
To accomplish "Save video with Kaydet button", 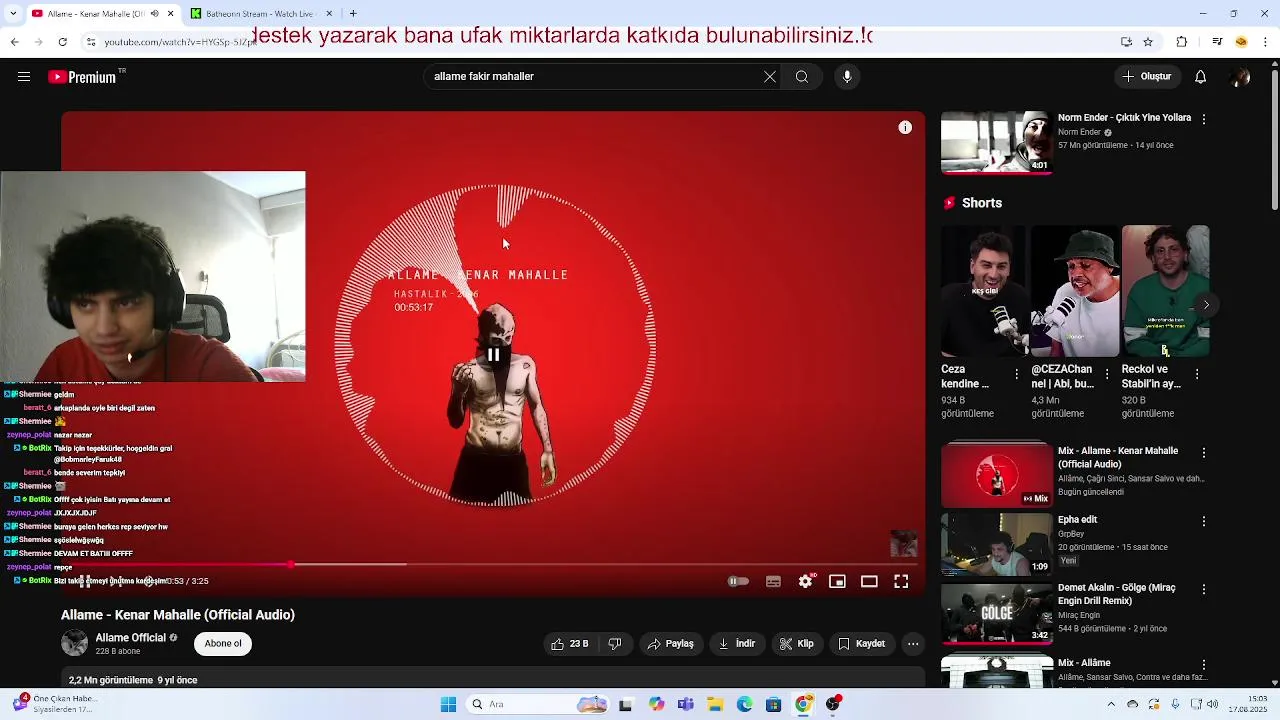I will [861, 644].
